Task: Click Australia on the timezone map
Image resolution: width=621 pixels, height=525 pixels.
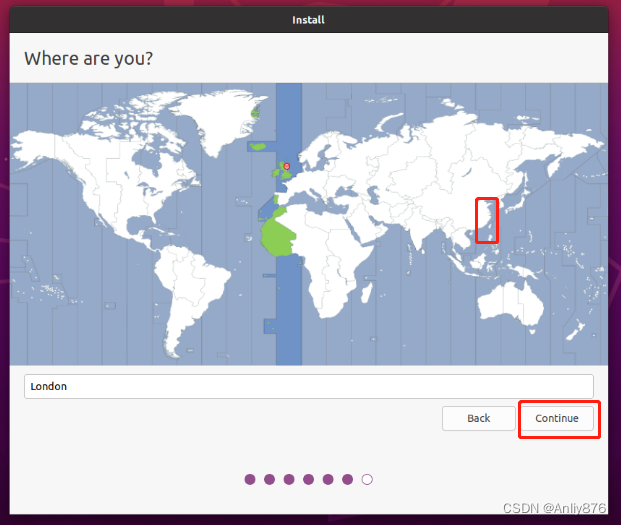Action: (511, 303)
